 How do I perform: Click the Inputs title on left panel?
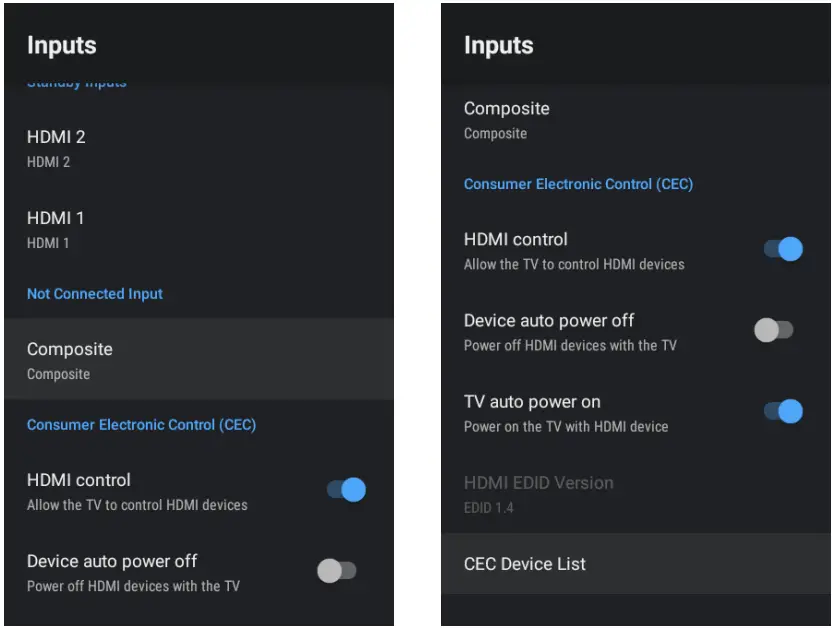62,45
